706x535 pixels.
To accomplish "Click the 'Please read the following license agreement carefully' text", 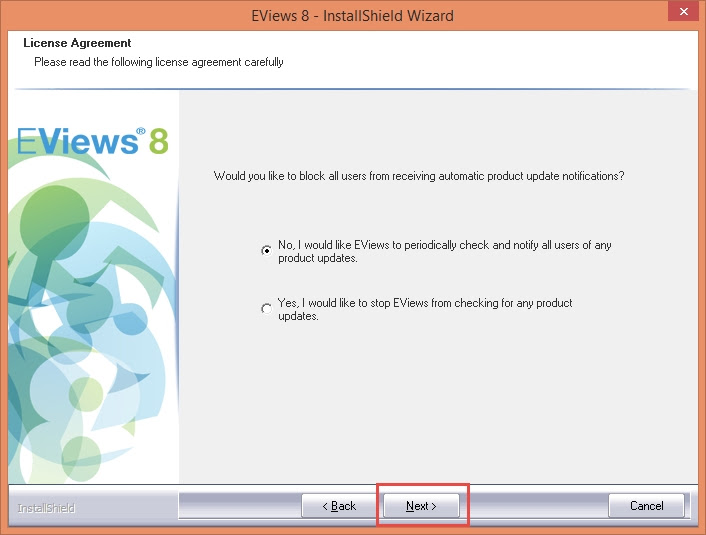I will pyautogui.click(x=158, y=62).
